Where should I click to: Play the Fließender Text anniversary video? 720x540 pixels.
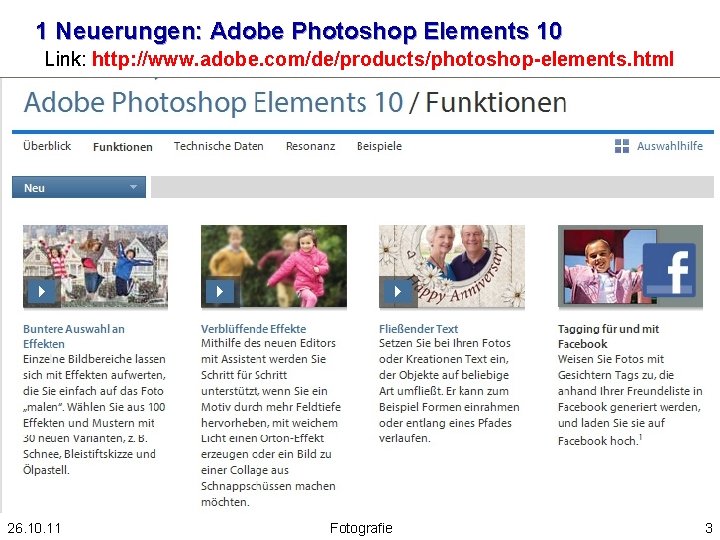[x=398, y=291]
